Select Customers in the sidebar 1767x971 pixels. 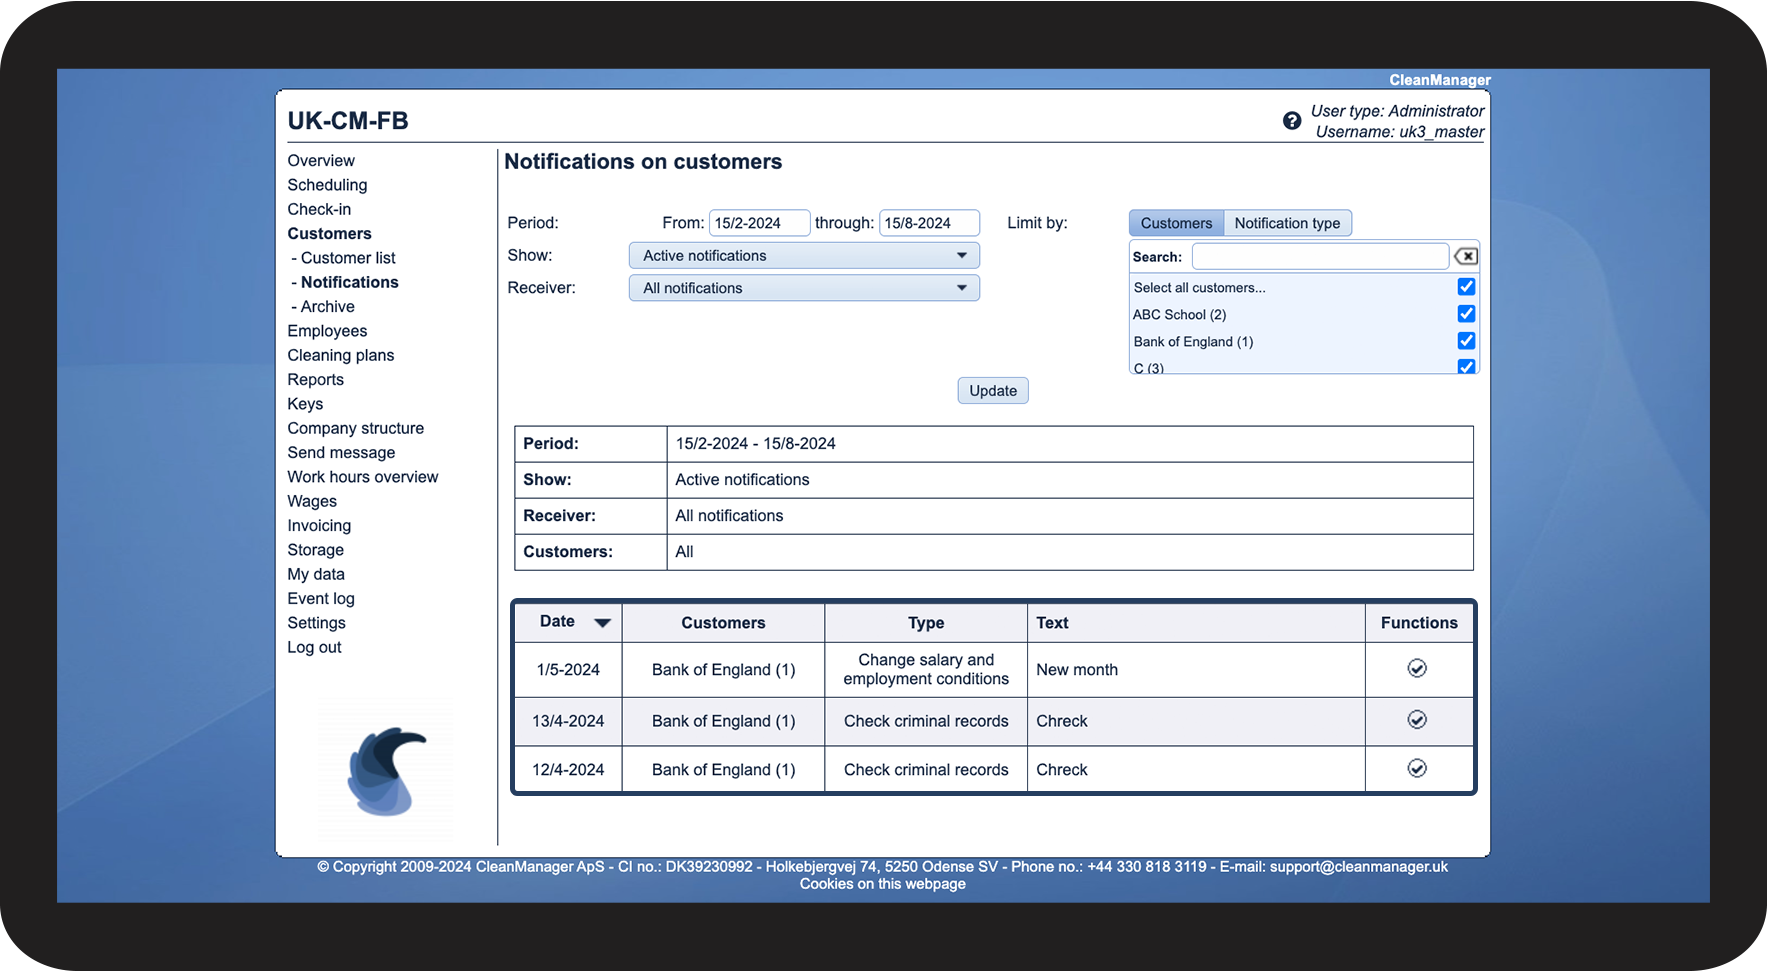[x=329, y=233]
